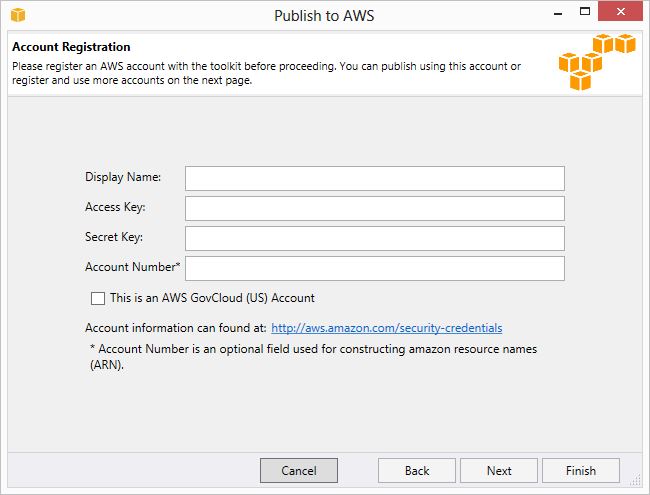The width and height of the screenshot is (650, 495).
Task: Minimize the Publish to AWS window
Action: (x=558, y=13)
